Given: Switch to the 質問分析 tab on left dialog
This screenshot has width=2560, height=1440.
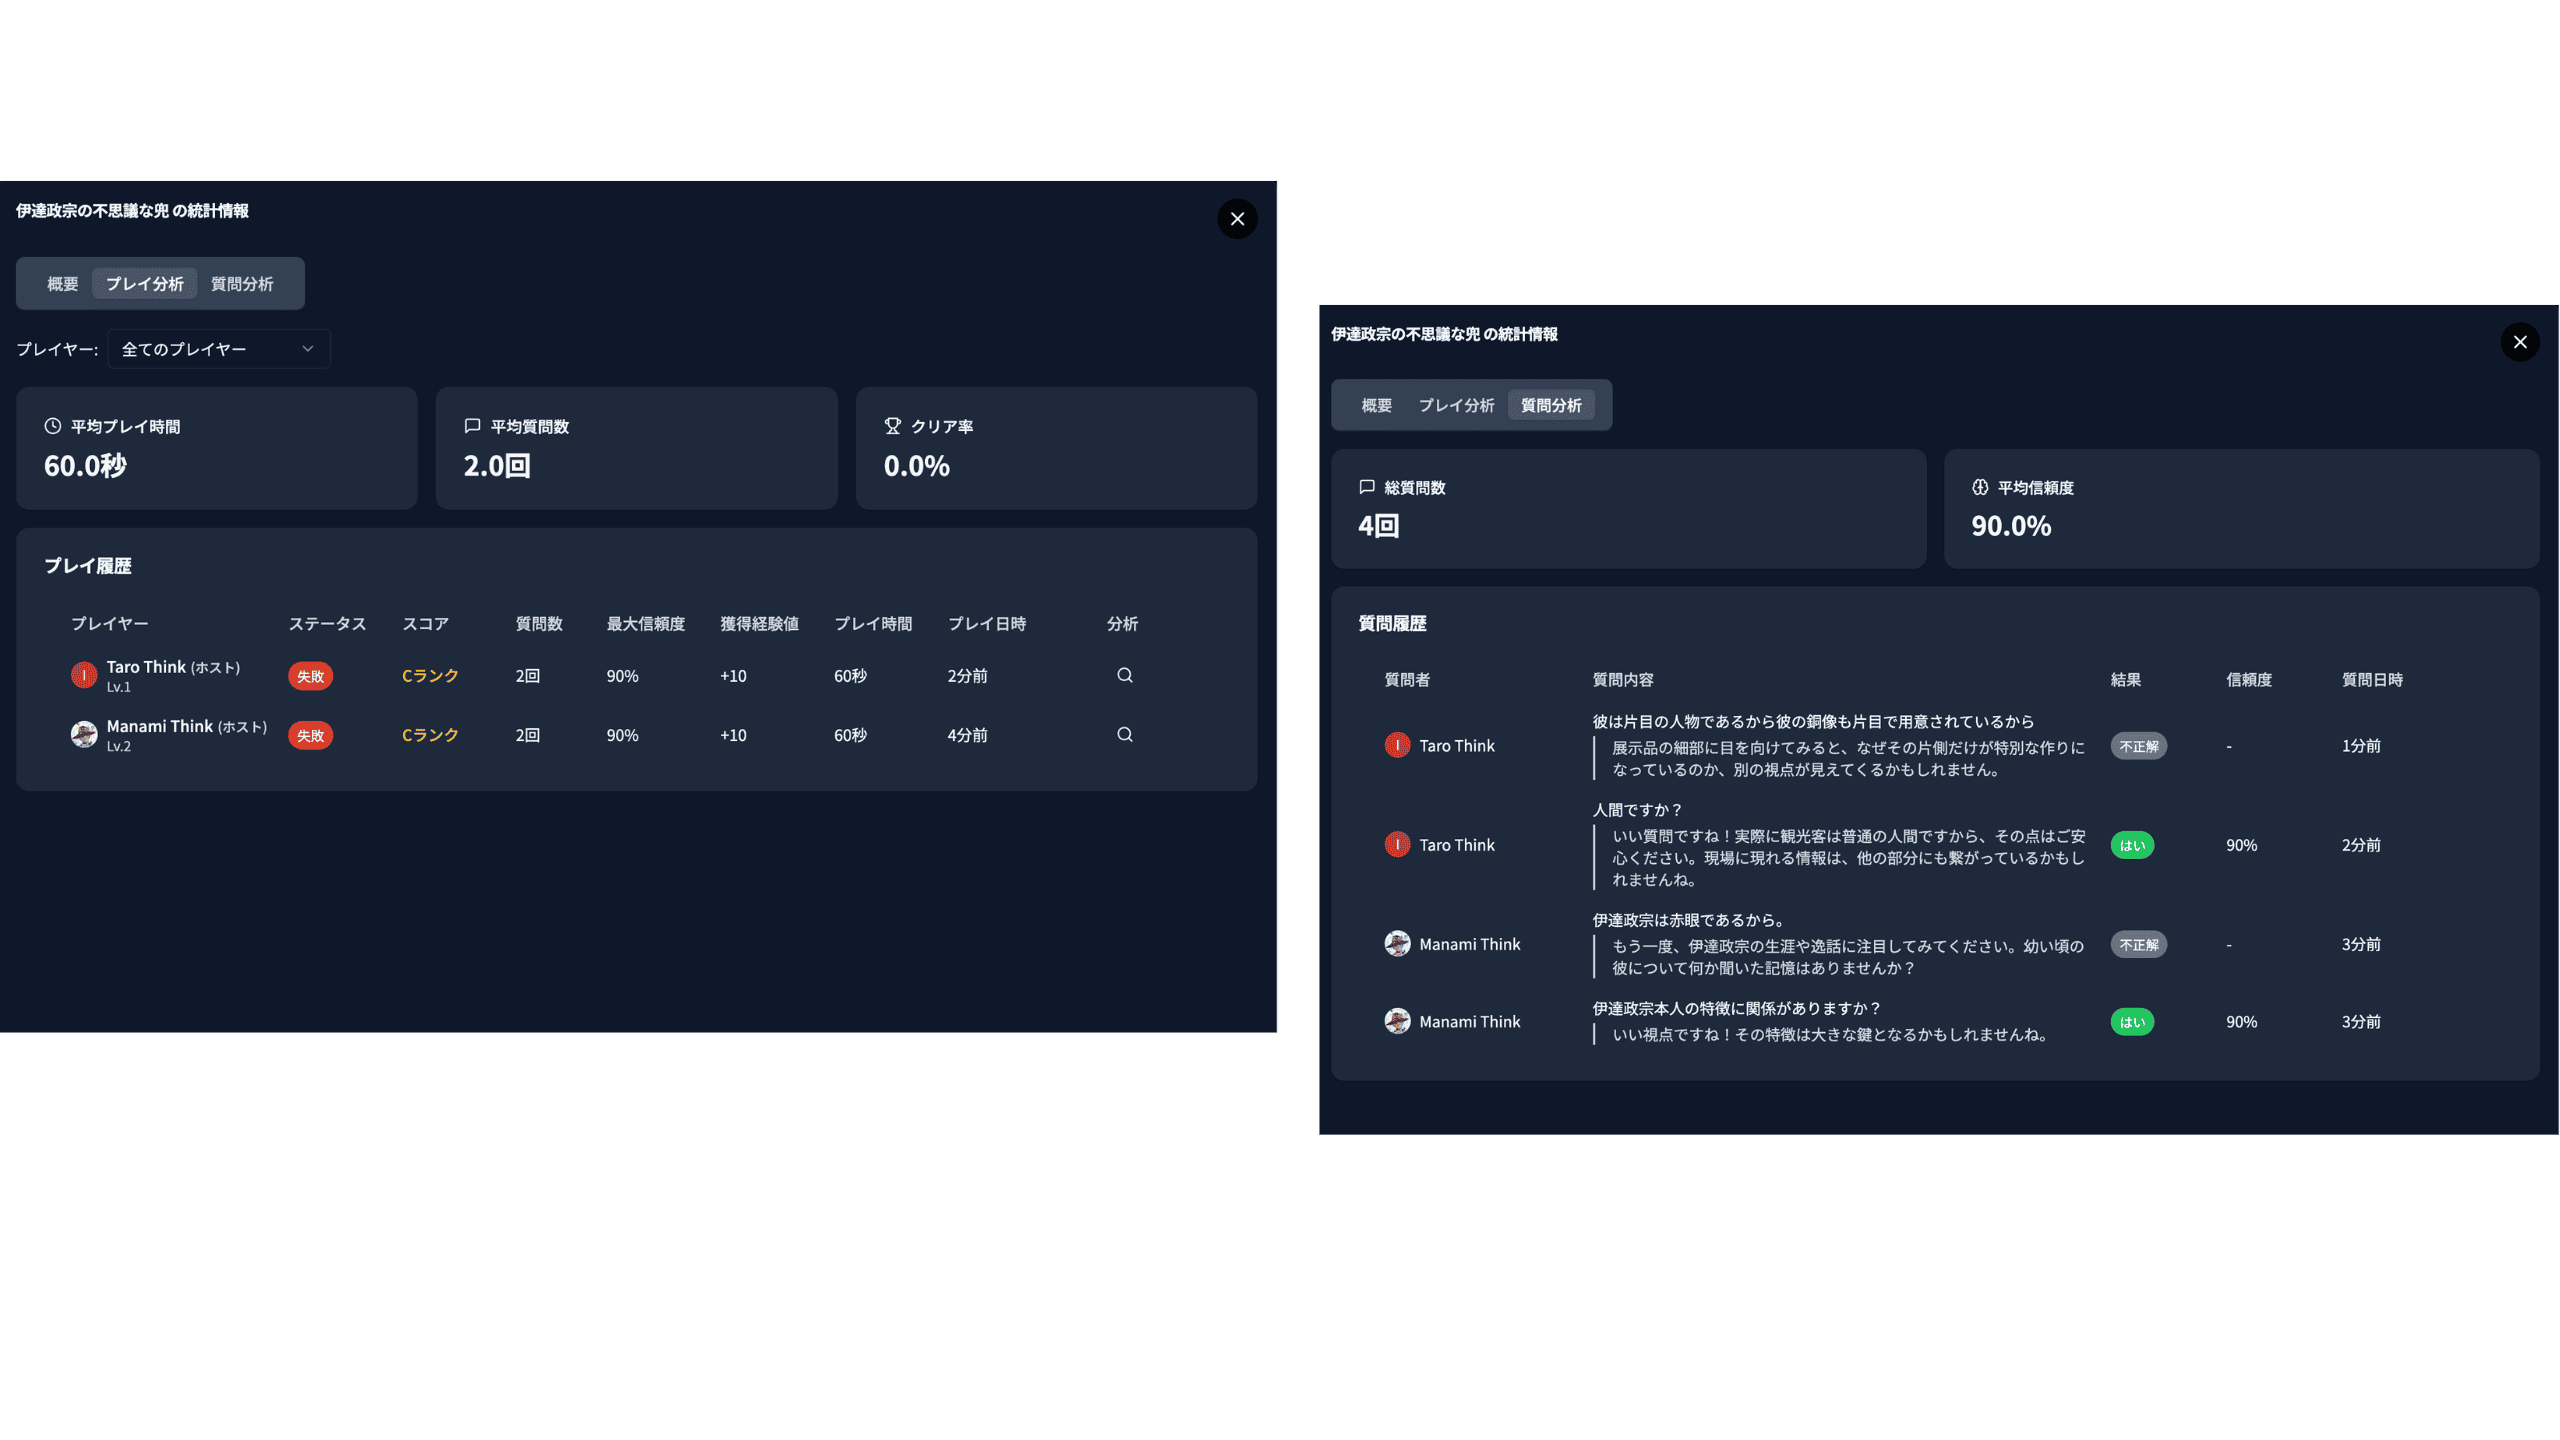Looking at the screenshot, I should coord(241,283).
